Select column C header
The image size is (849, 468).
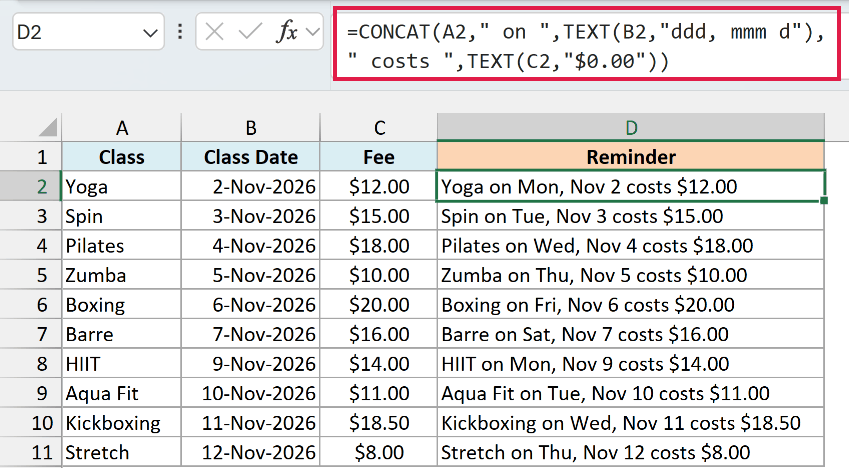(x=378, y=128)
